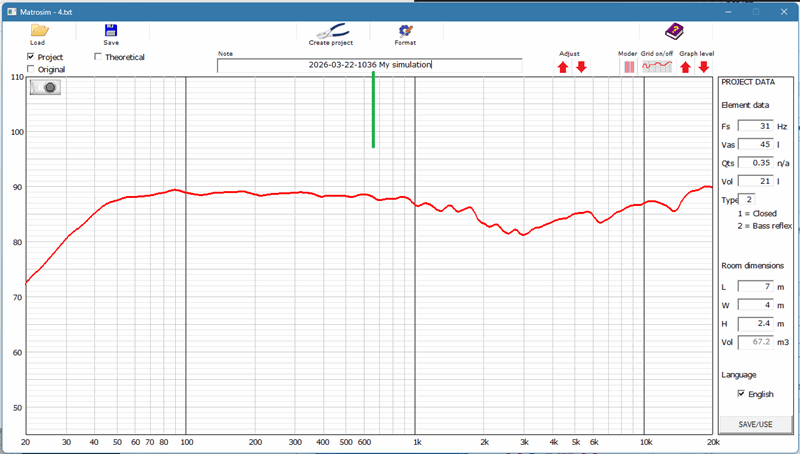The image size is (800, 454).
Task: Click the camera snapshot icon on graph
Action: (45, 87)
